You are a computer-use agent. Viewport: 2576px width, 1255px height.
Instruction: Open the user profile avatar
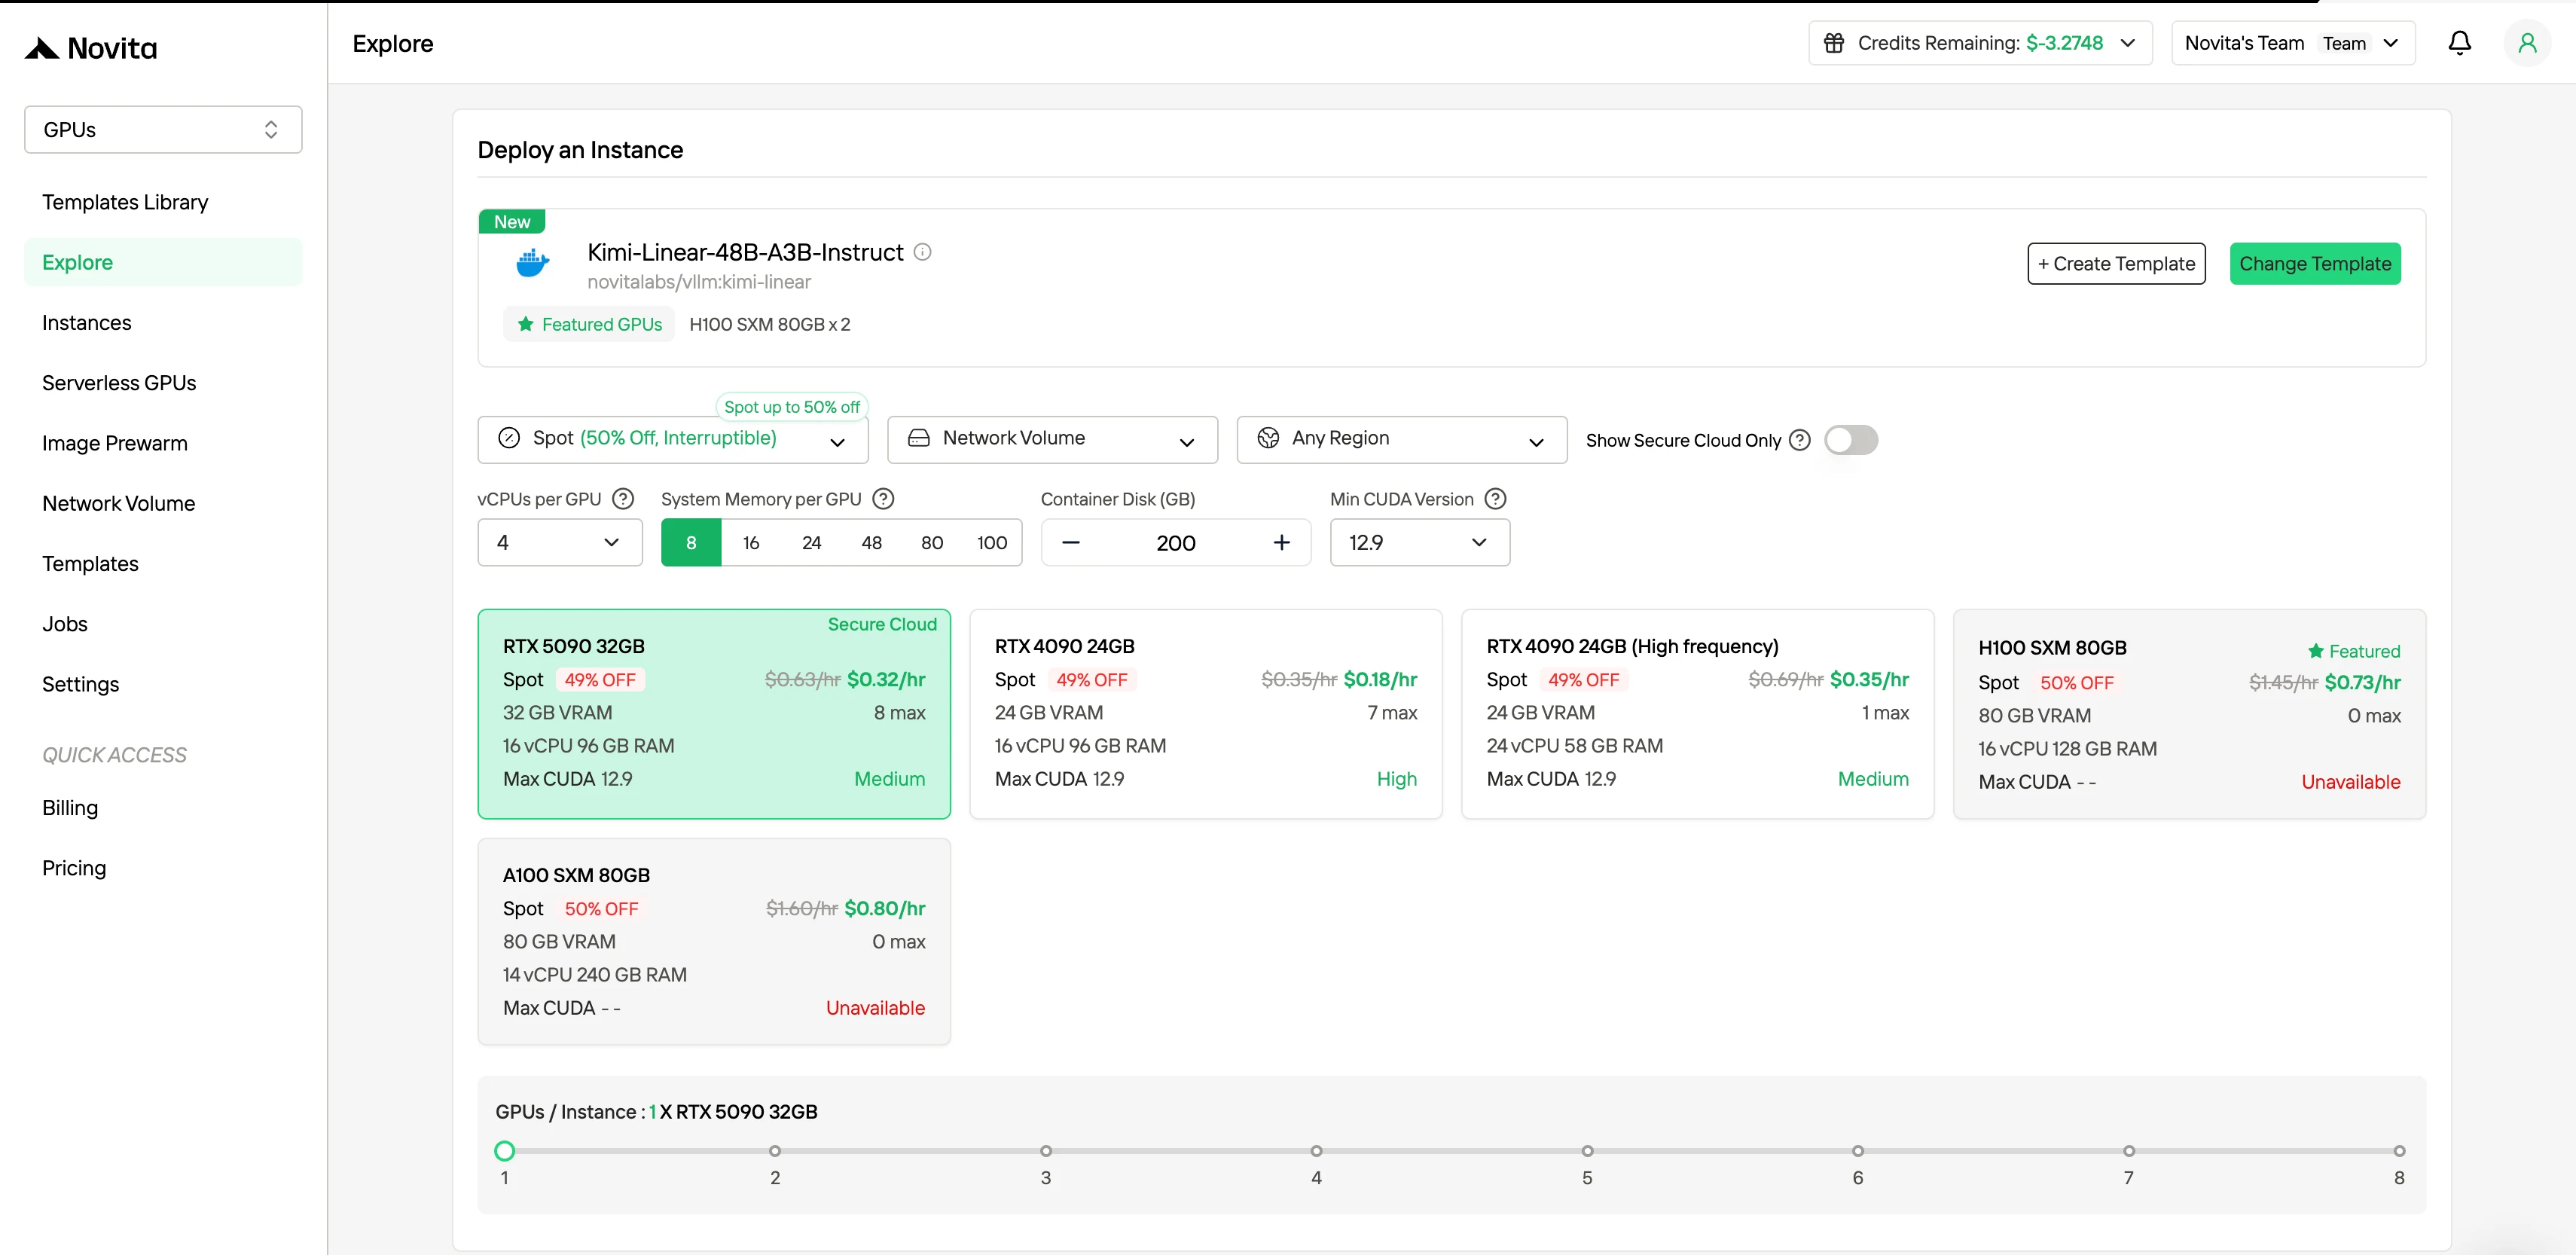point(2527,43)
